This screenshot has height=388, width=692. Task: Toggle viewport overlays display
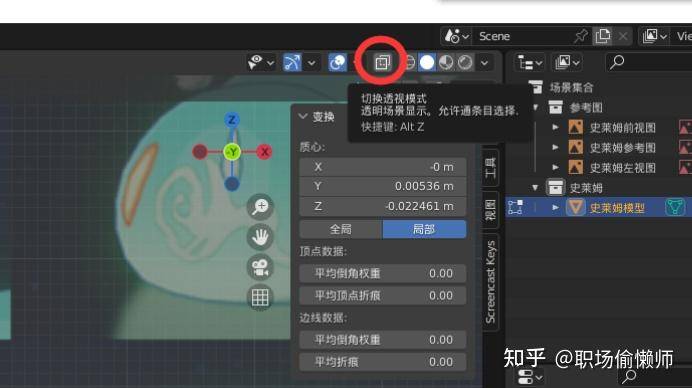click(x=338, y=62)
